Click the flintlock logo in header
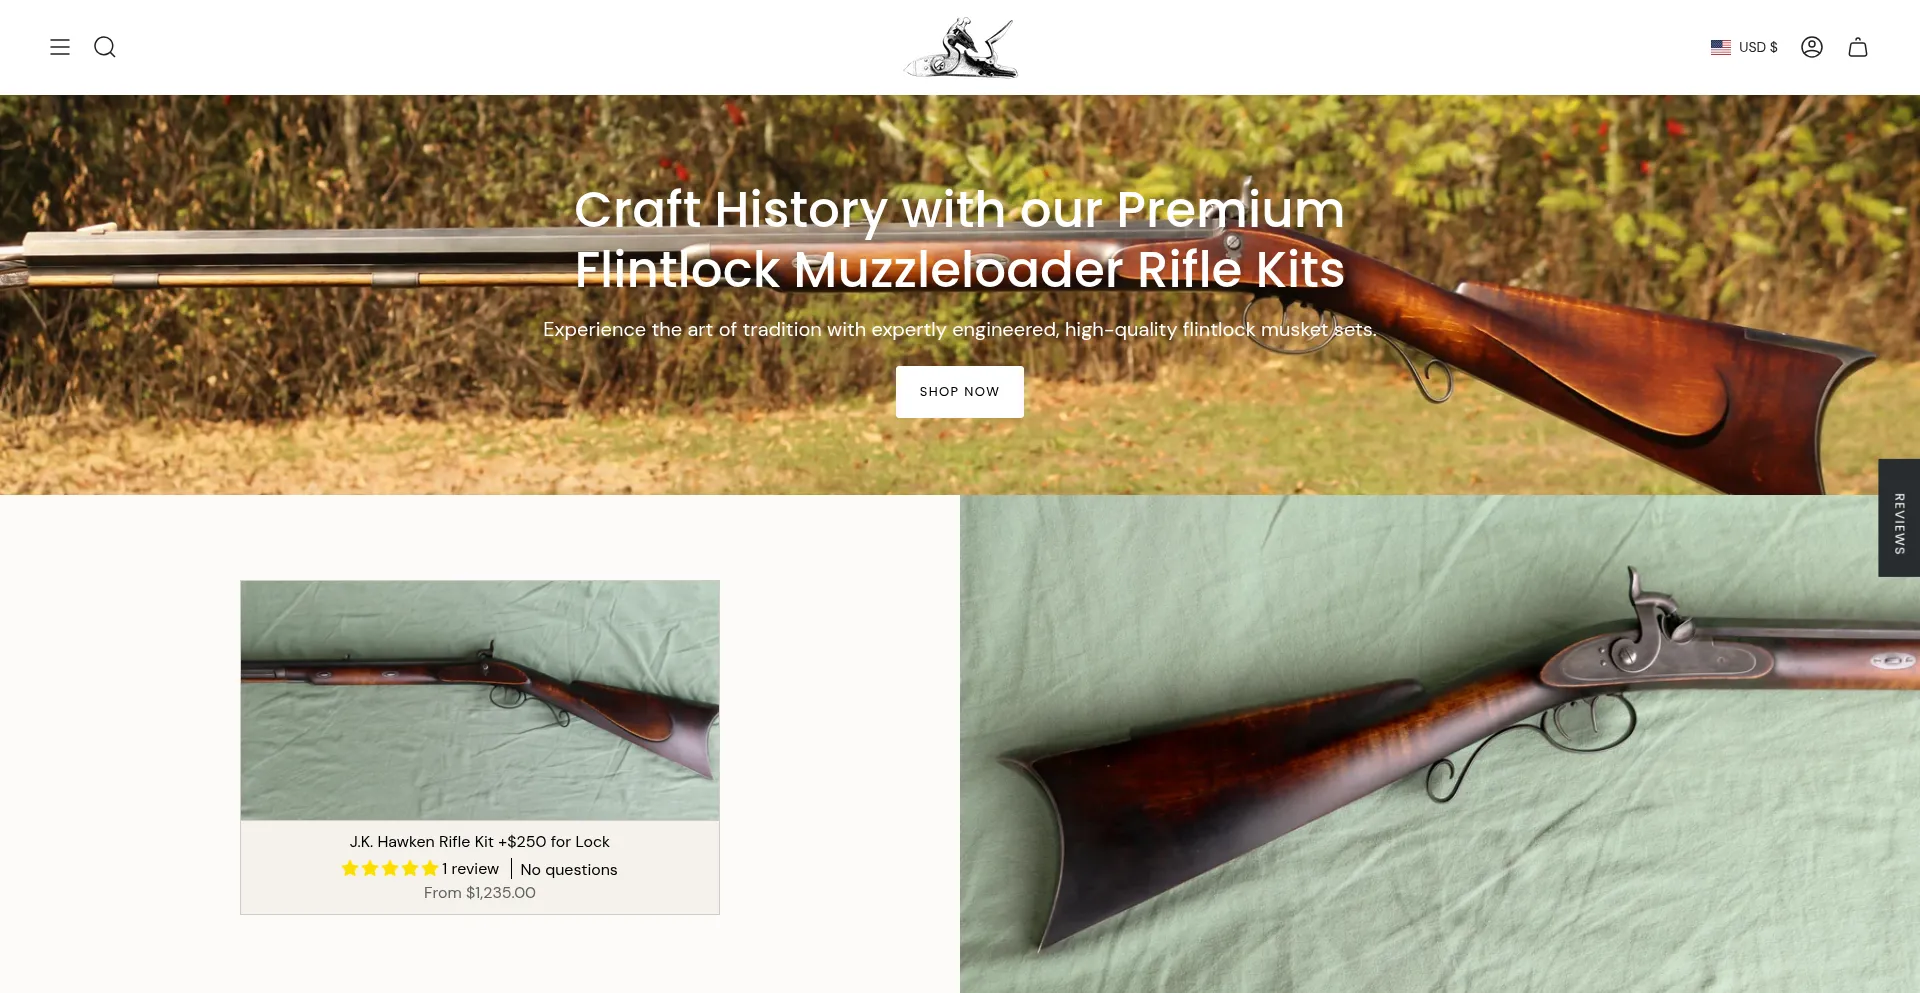 tap(960, 47)
